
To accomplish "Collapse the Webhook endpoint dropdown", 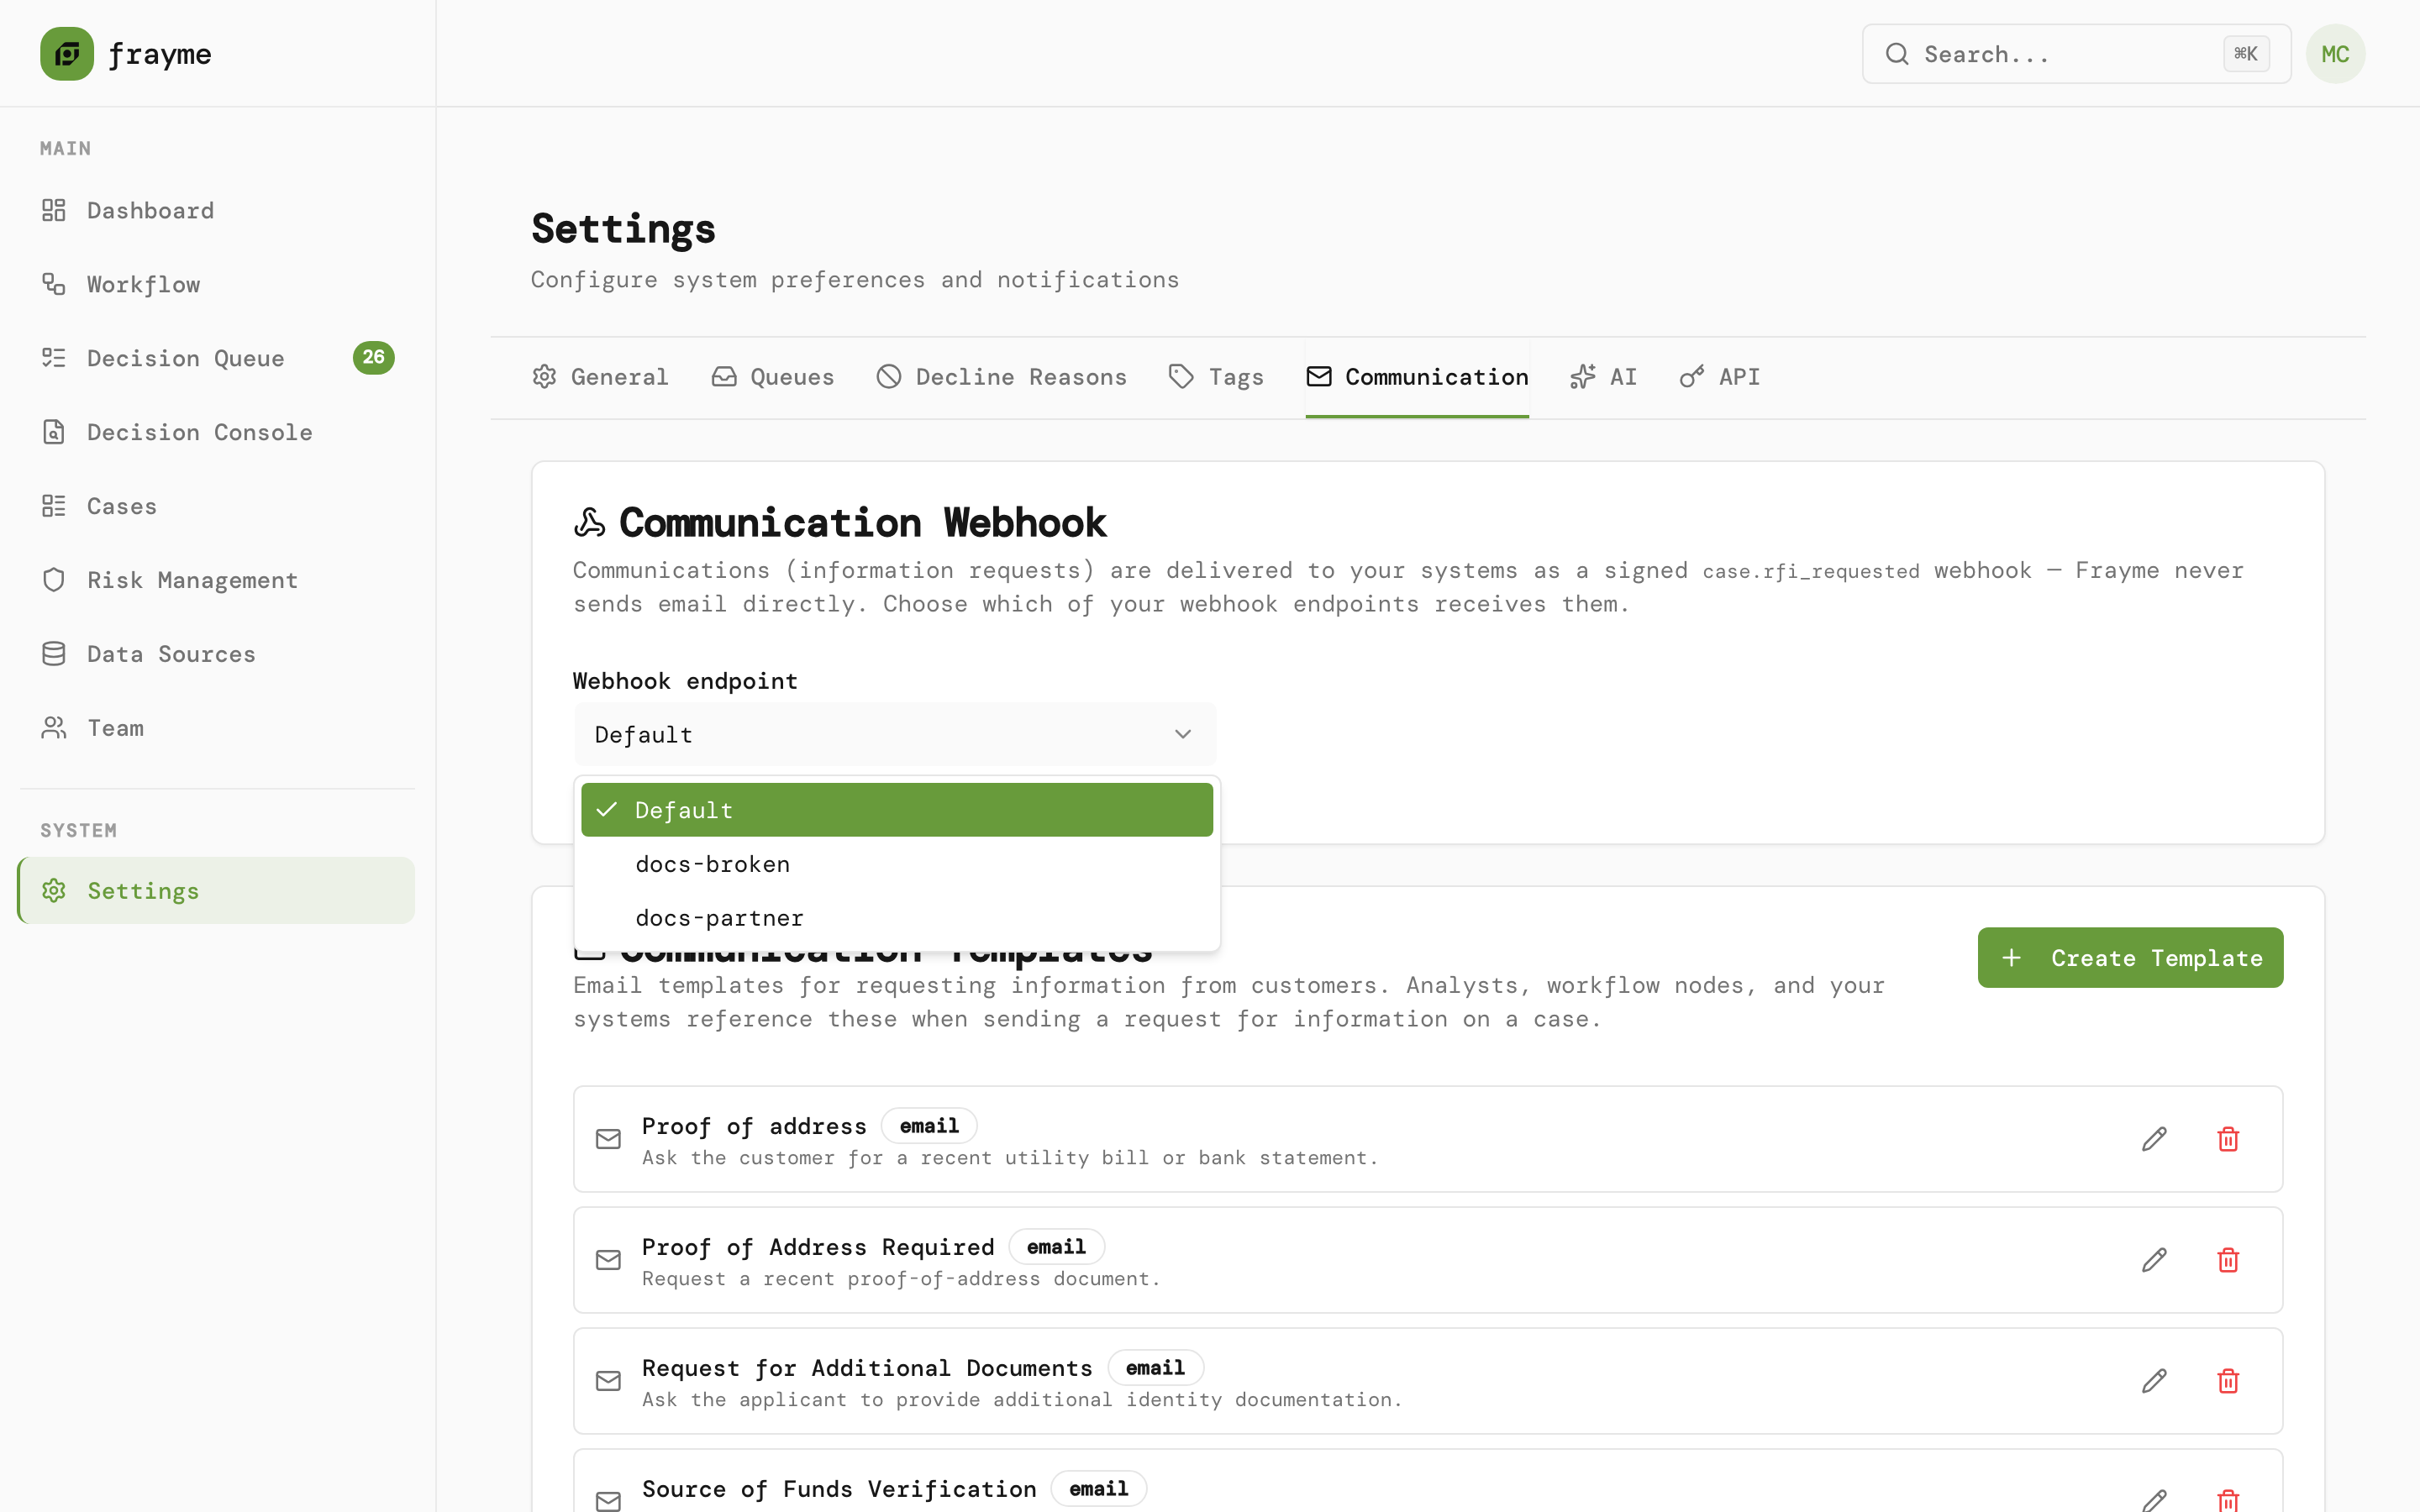I will click(895, 734).
